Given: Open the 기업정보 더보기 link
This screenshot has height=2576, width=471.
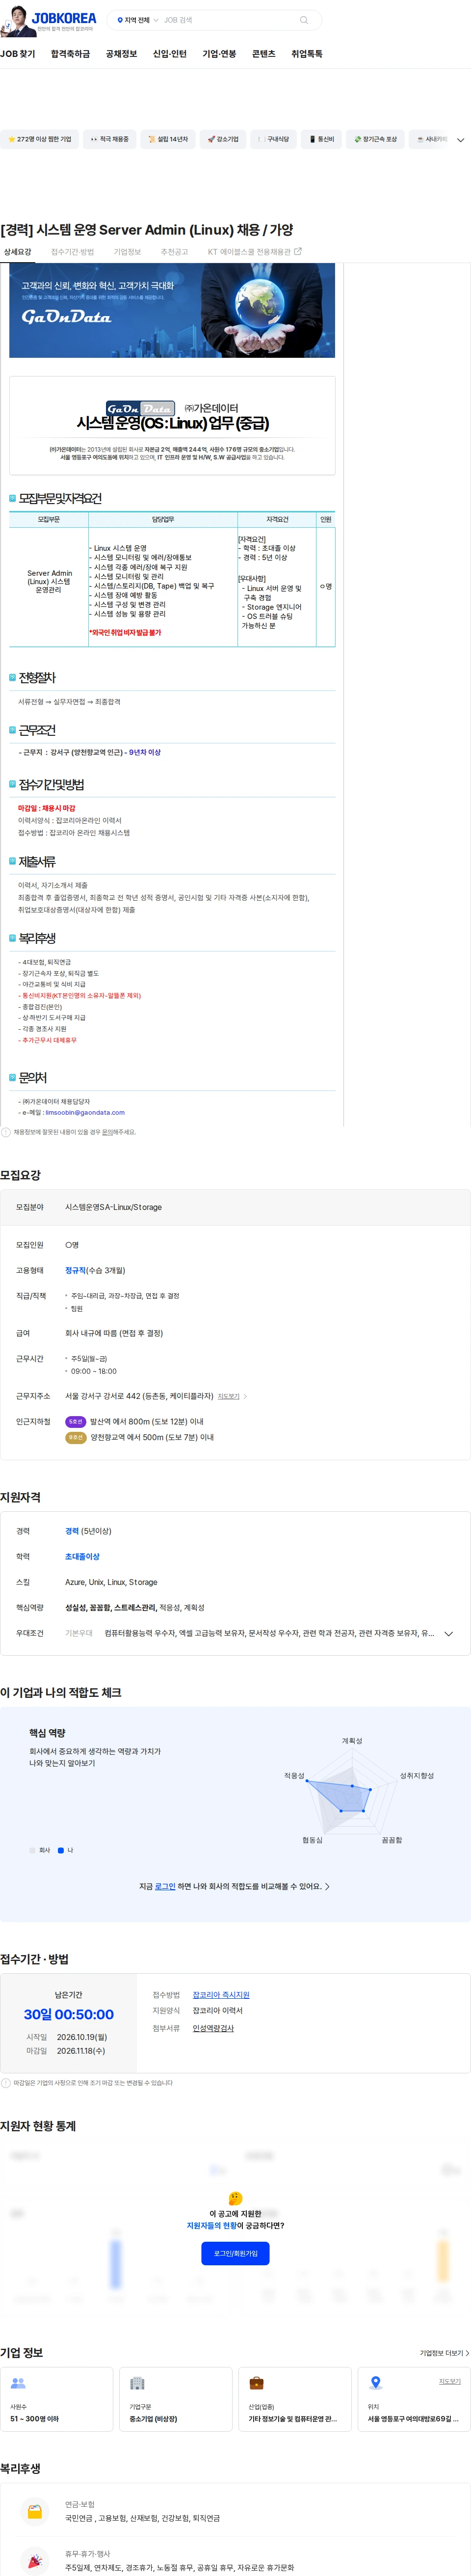Looking at the screenshot, I should coord(444,2352).
